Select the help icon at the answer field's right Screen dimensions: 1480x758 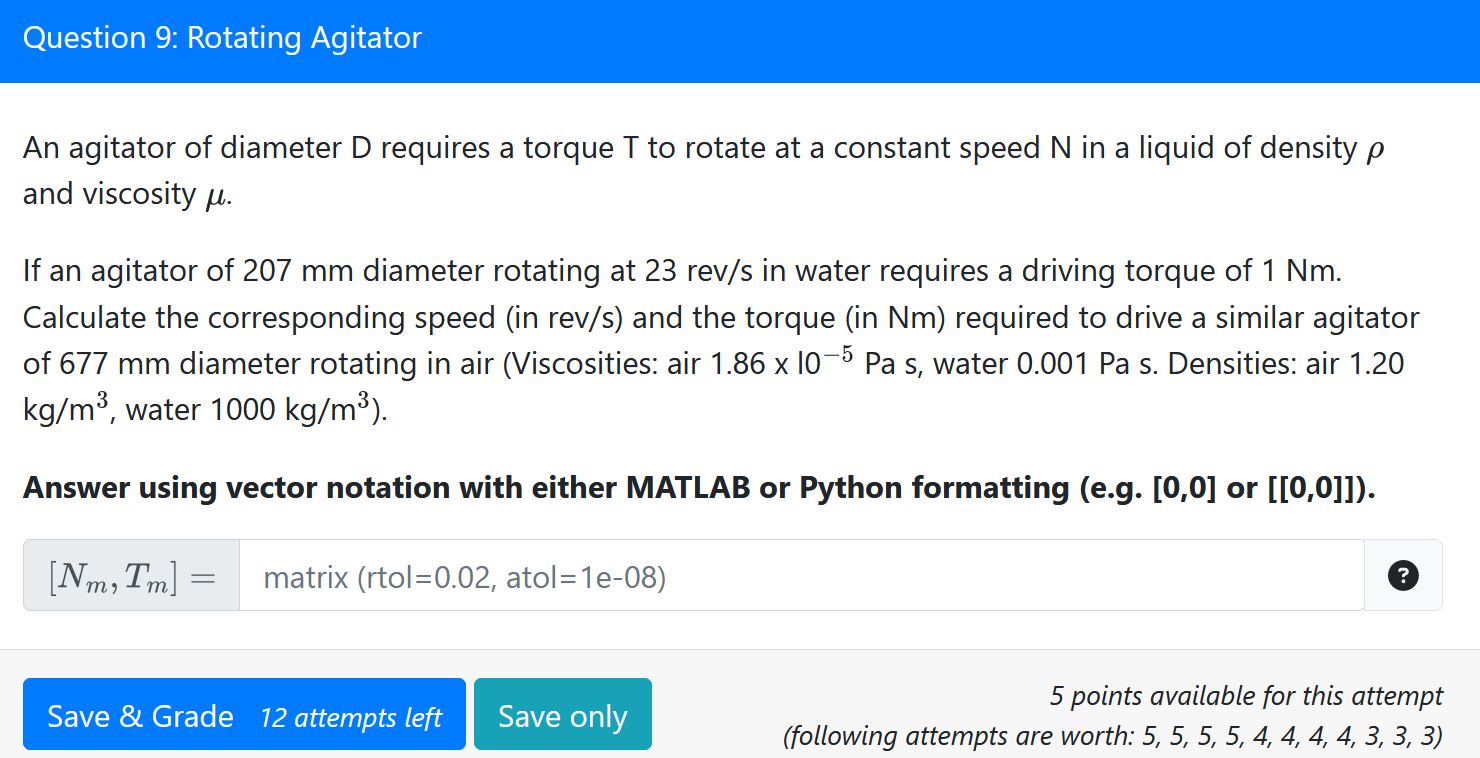click(x=1403, y=575)
